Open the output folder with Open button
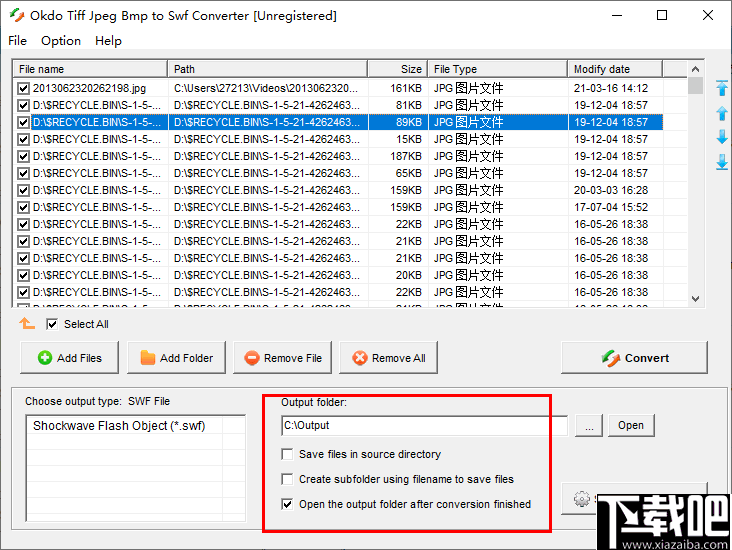 631,425
